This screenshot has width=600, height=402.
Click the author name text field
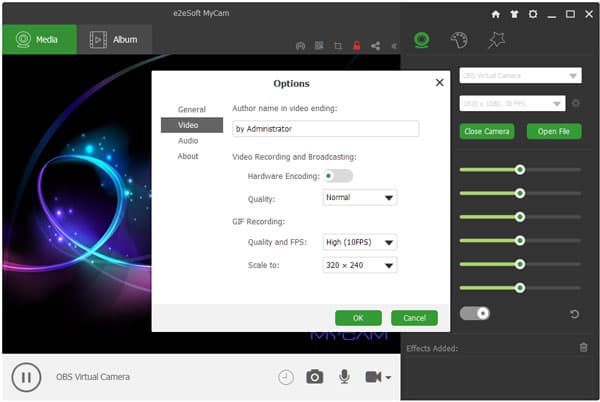click(x=325, y=129)
